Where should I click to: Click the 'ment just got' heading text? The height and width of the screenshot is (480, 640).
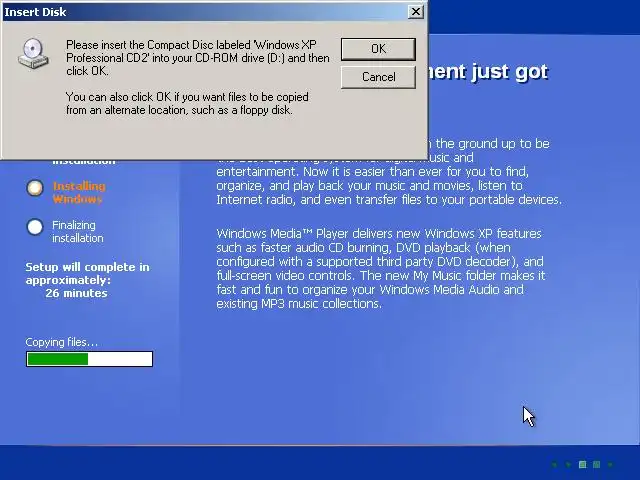(x=488, y=72)
